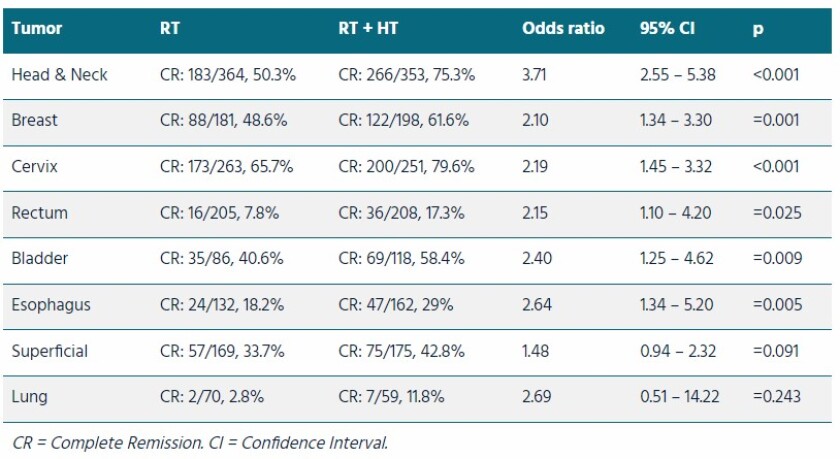This screenshot has height=459, width=840.
Task: Select the Breast tumor row label
Action: coord(35,120)
